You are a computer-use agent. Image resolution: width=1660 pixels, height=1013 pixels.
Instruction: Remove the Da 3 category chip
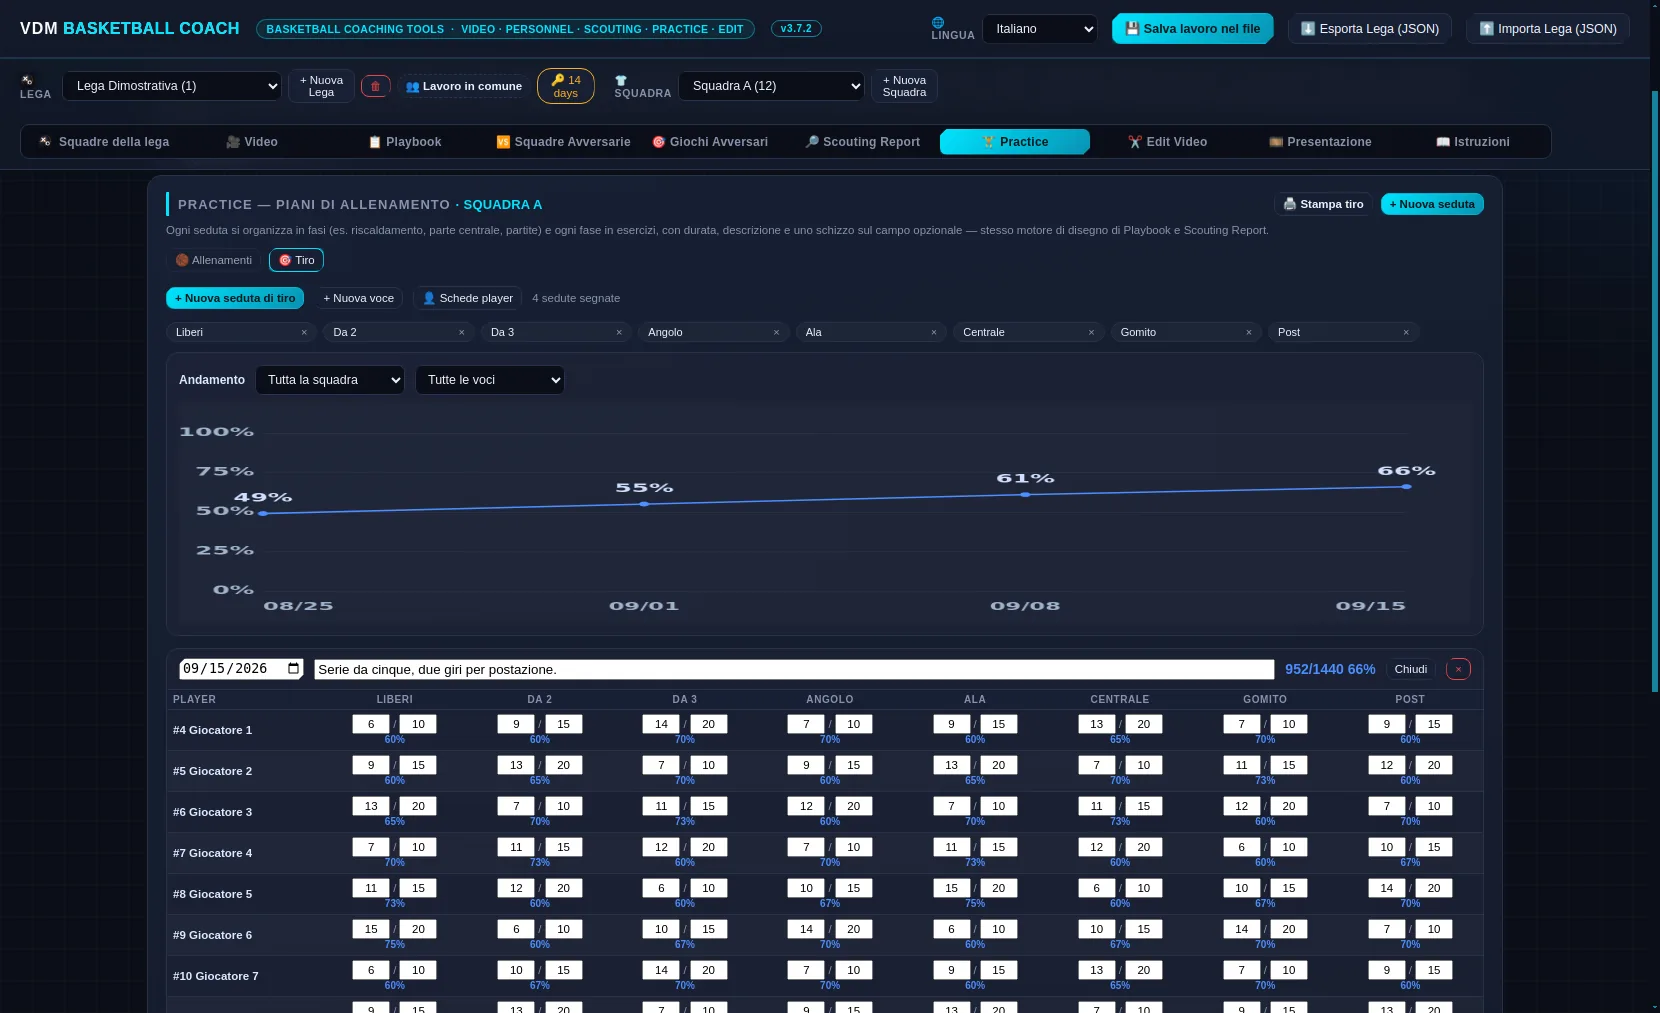click(619, 332)
